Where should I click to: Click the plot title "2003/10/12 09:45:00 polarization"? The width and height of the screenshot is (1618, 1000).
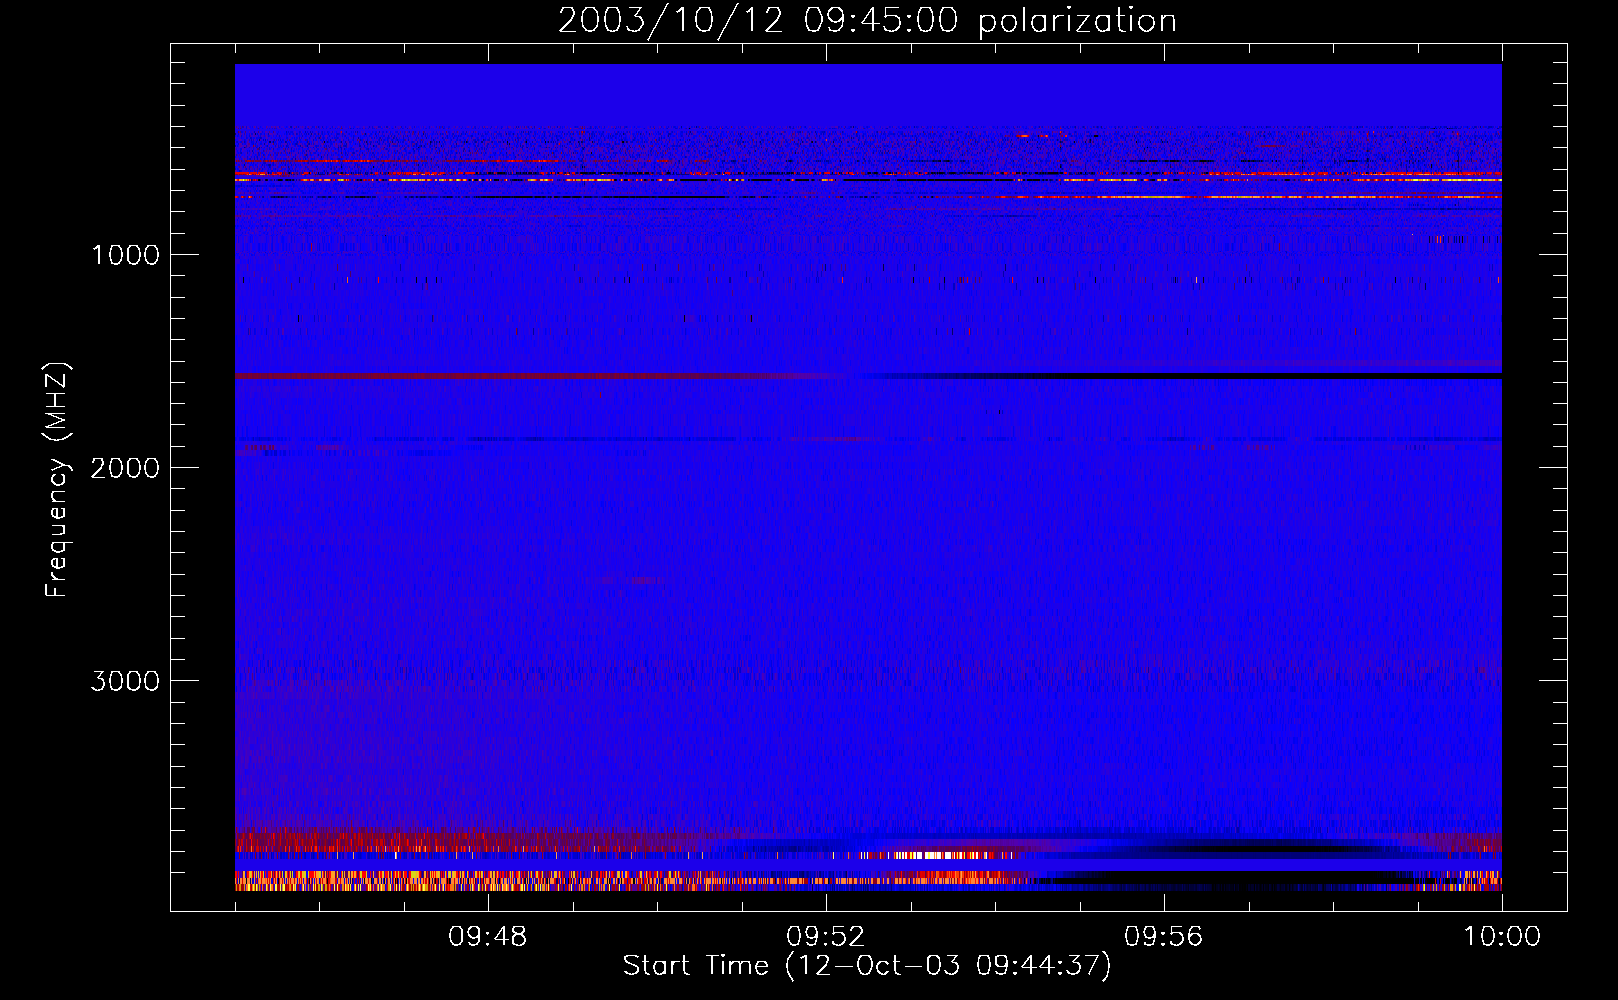pyautogui.click(x=867, y=21)
